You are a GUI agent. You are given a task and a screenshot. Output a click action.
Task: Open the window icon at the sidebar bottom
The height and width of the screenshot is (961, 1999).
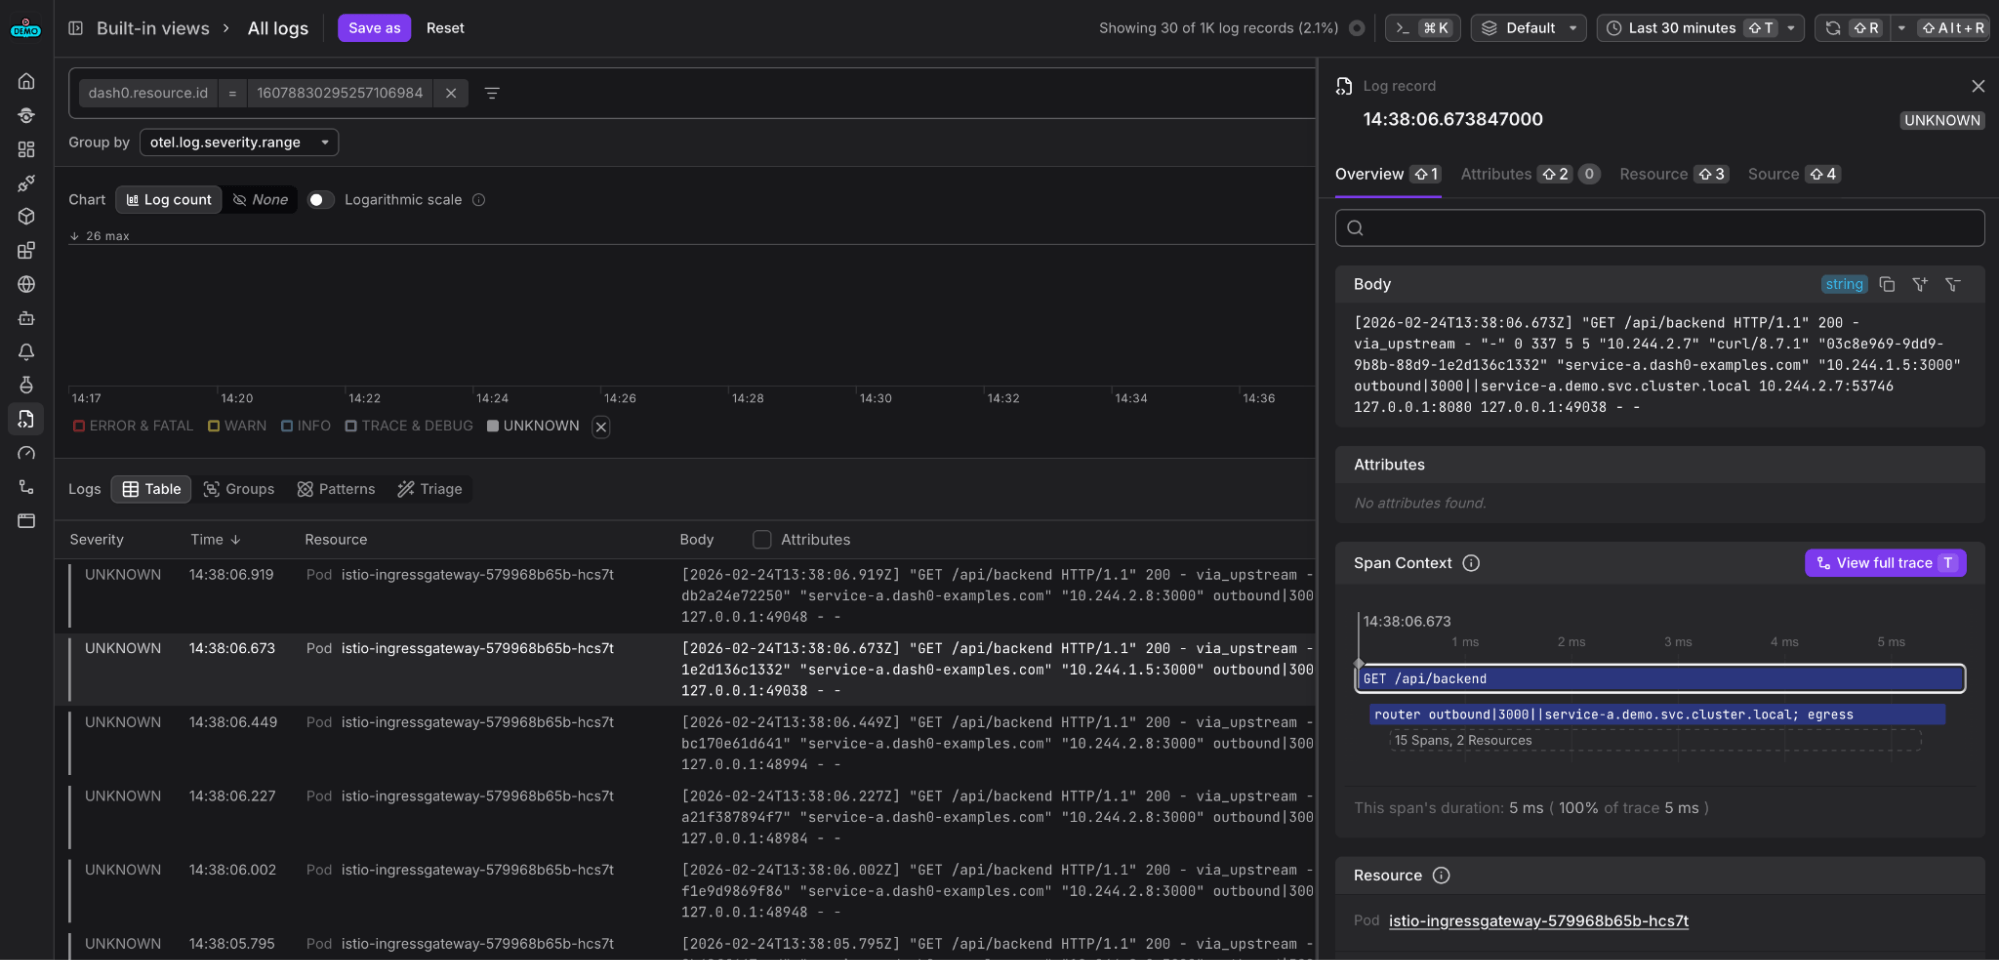pyautogui.click(x=26, y=521)
